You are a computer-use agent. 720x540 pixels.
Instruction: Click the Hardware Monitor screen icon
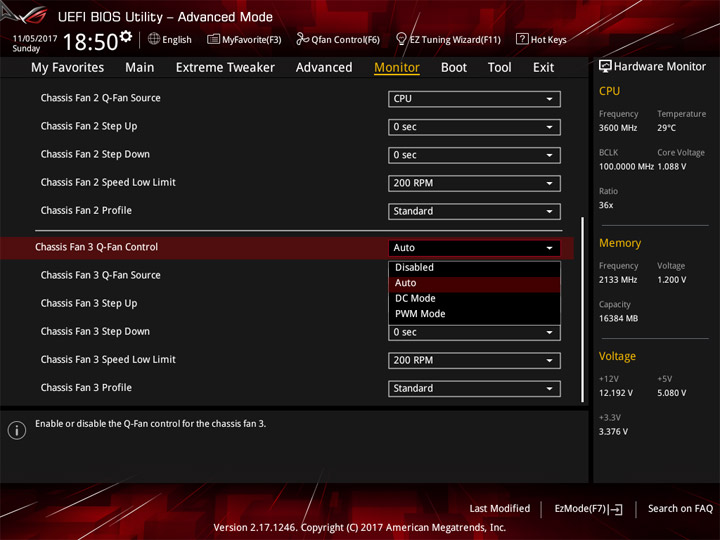(605, 67)
